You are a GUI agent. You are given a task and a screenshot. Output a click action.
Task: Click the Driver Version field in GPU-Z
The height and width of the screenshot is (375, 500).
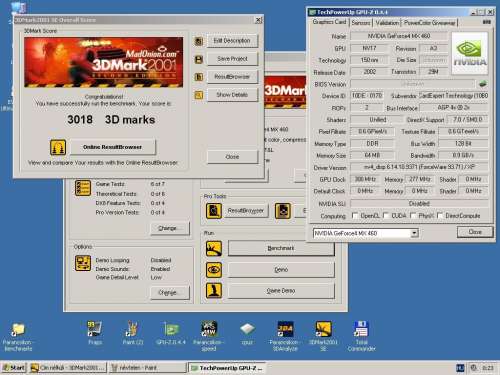pos(419,167)
